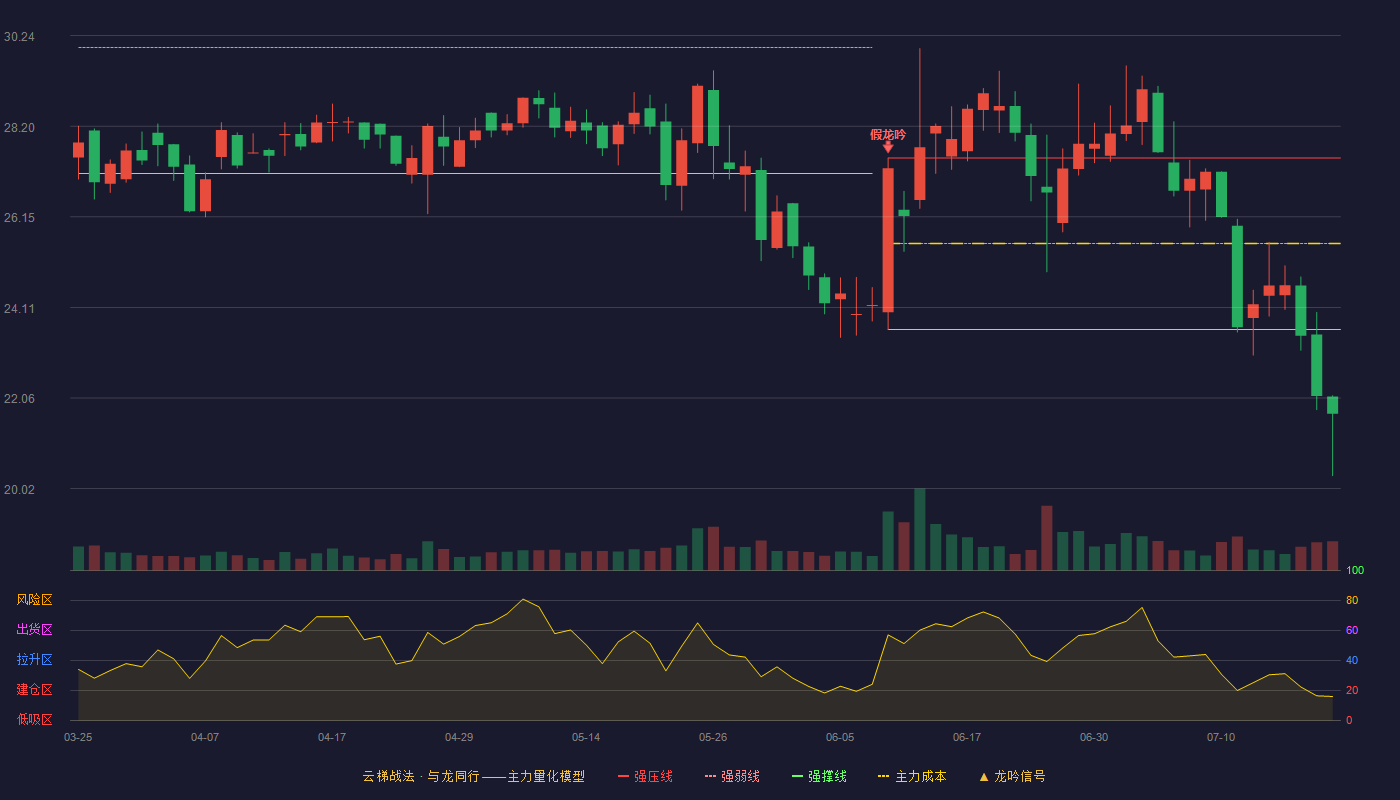Click the 06-30 date label

pos(1094,737)
